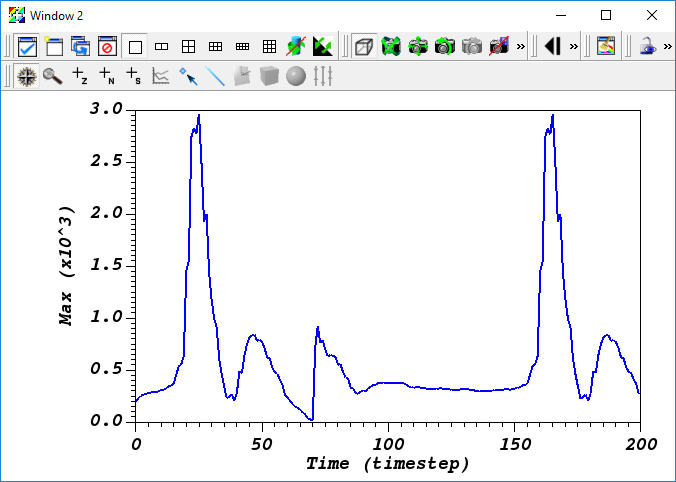Screen dimensions: 676x482
Task: Create a new window with the new window icon
Action: [x=53, y=46]
